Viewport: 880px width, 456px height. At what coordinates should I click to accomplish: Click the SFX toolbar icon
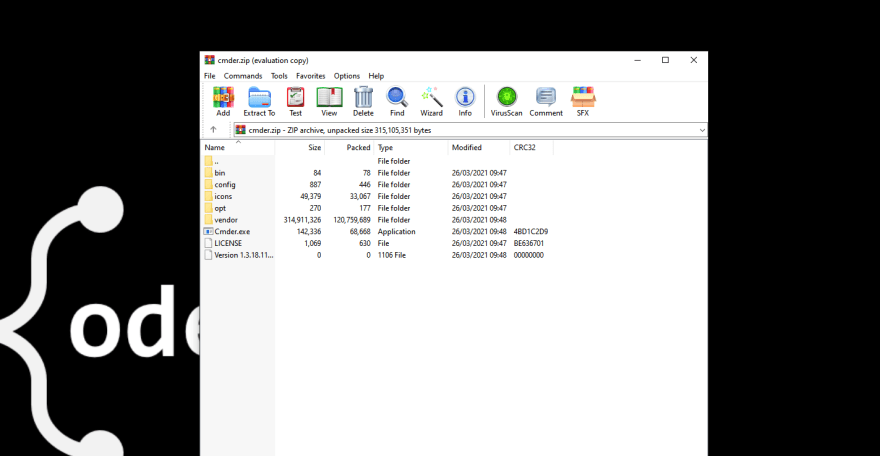tap(583, 102)
